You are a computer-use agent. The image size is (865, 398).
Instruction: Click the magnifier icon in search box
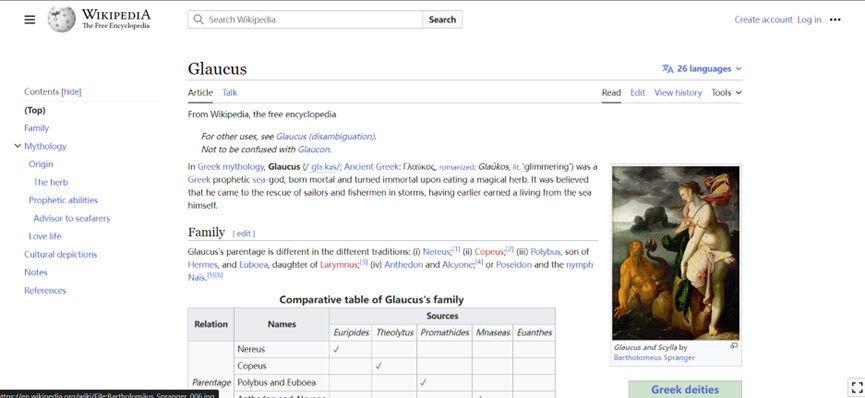tap(199, 19)
